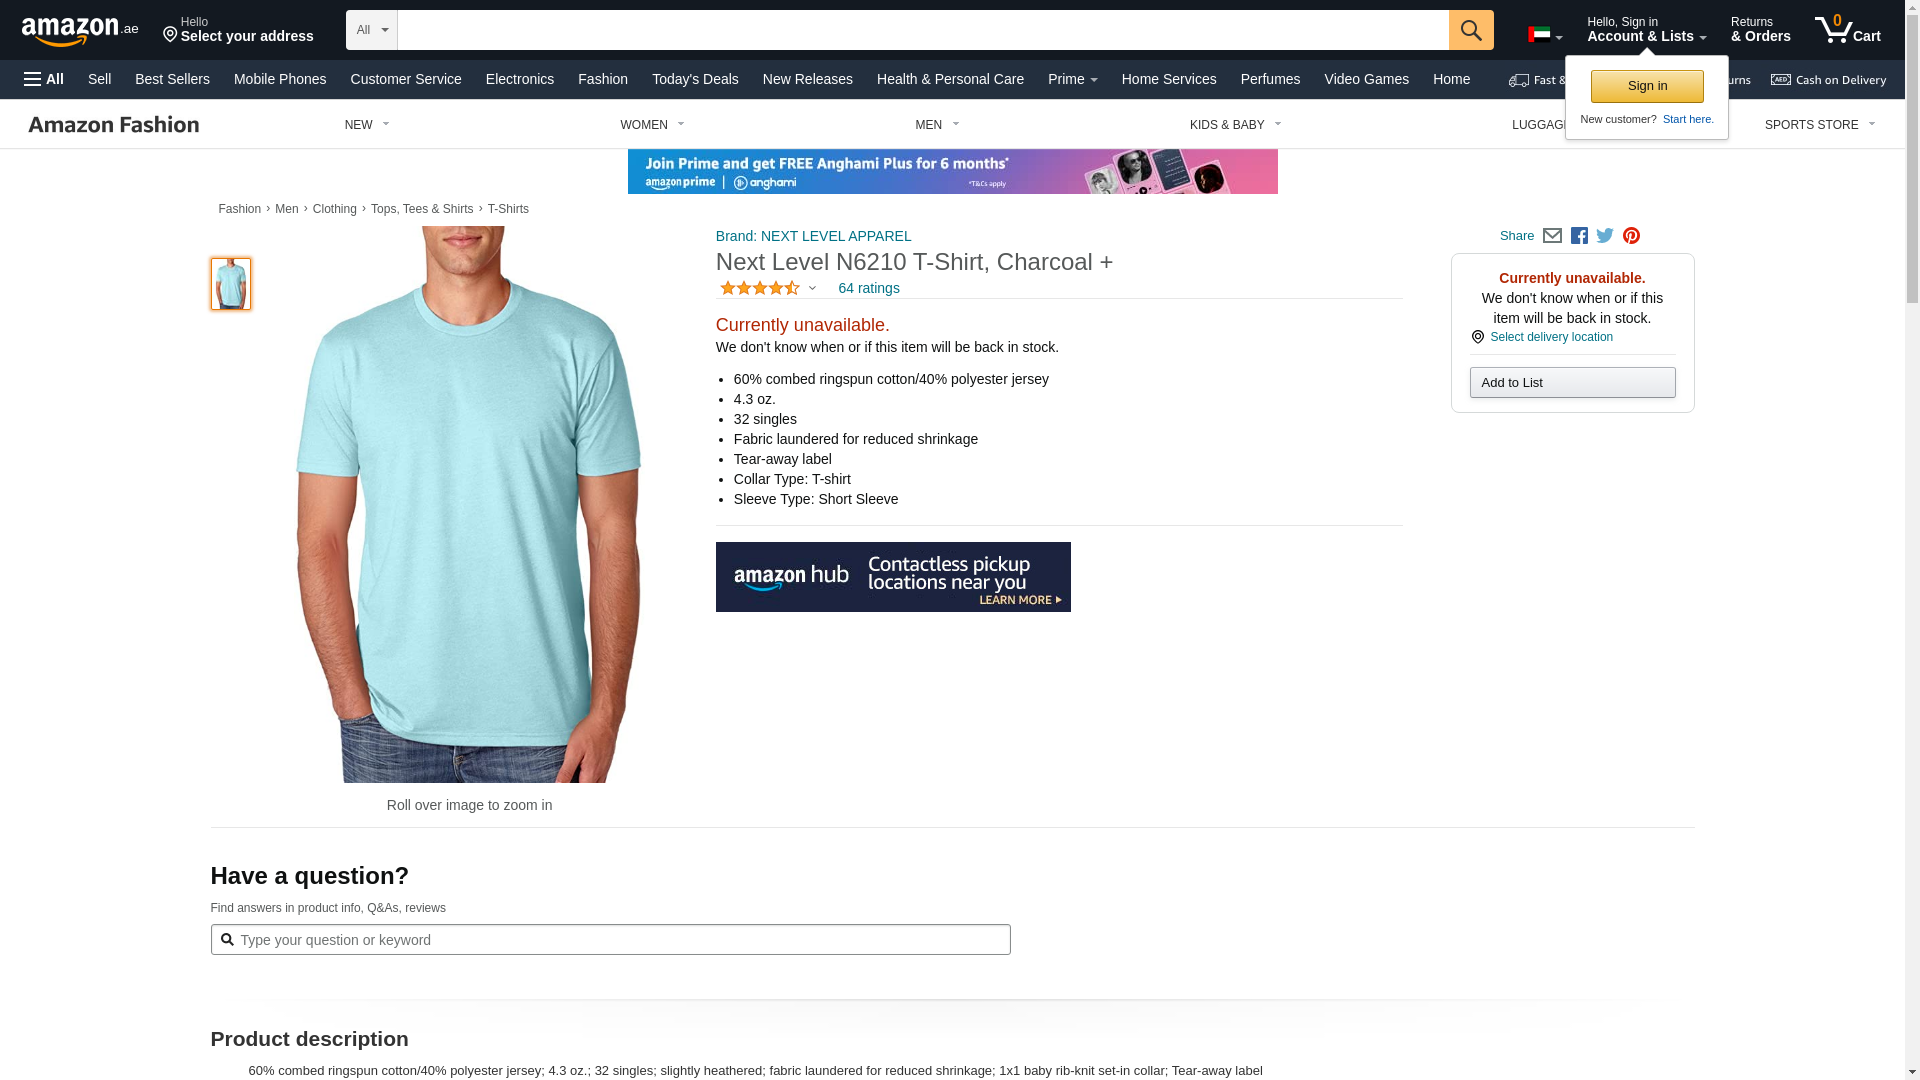Open the Prime dropdown menu
1920x1080 pixels.
pyautogui.click(x=1073, y=79)
